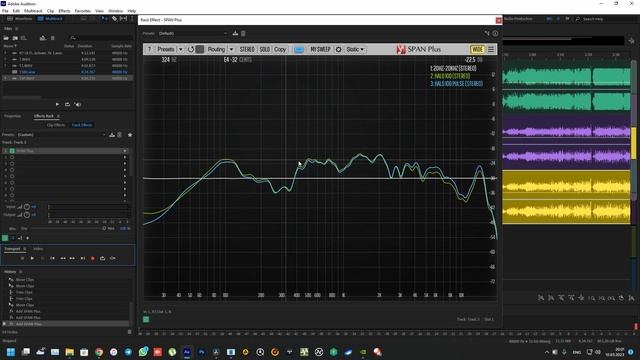Play the selected file in Files panel

click(x=57, y=104)
